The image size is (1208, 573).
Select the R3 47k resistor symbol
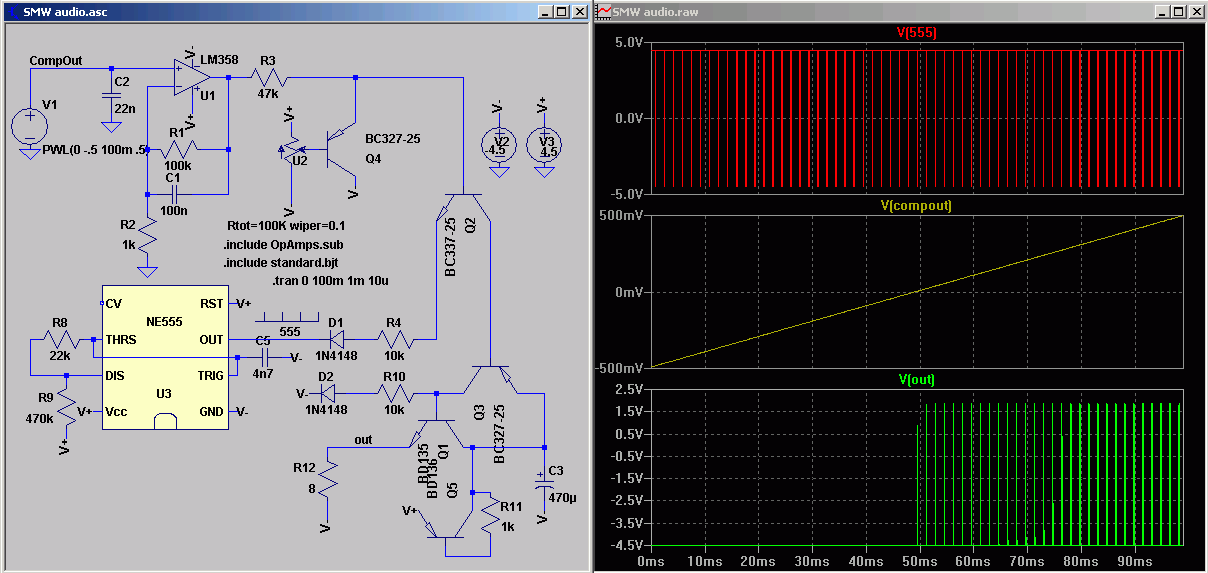(269, 78)
